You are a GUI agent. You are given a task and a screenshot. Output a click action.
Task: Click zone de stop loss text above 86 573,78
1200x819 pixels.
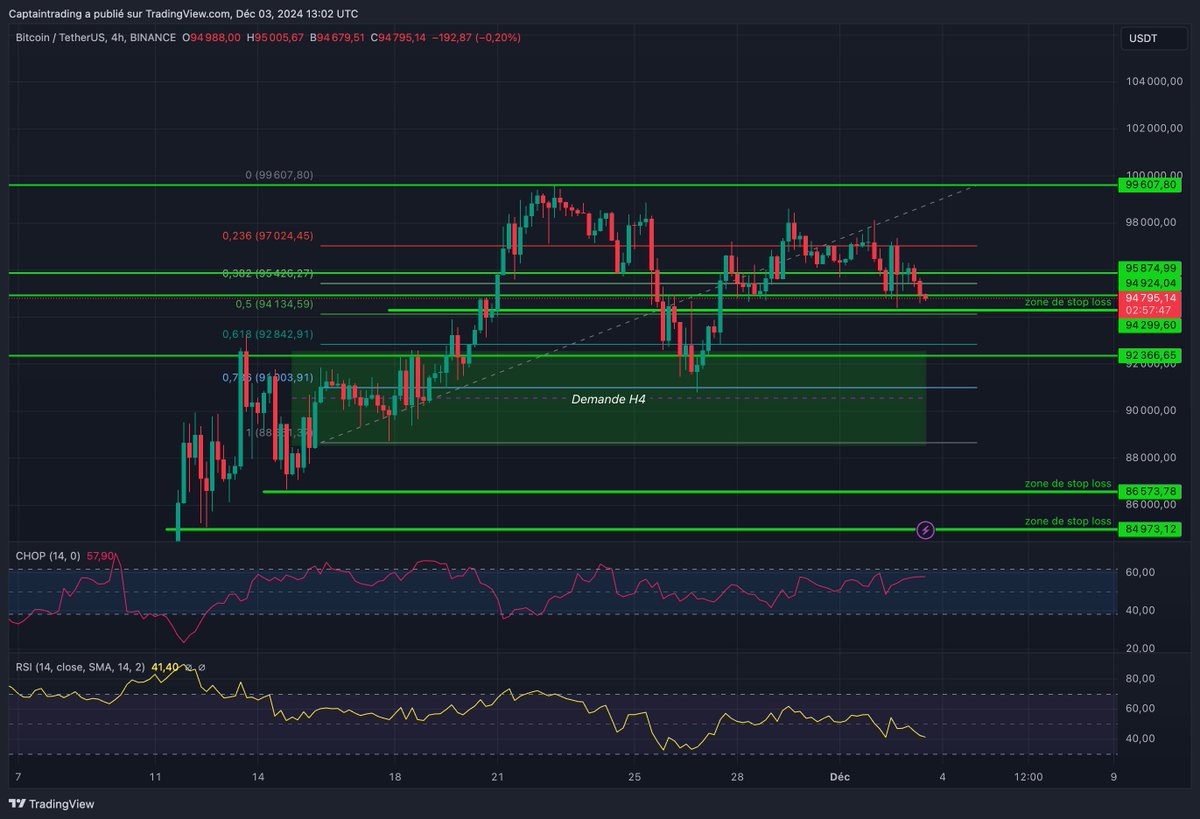pos(1068,483)
